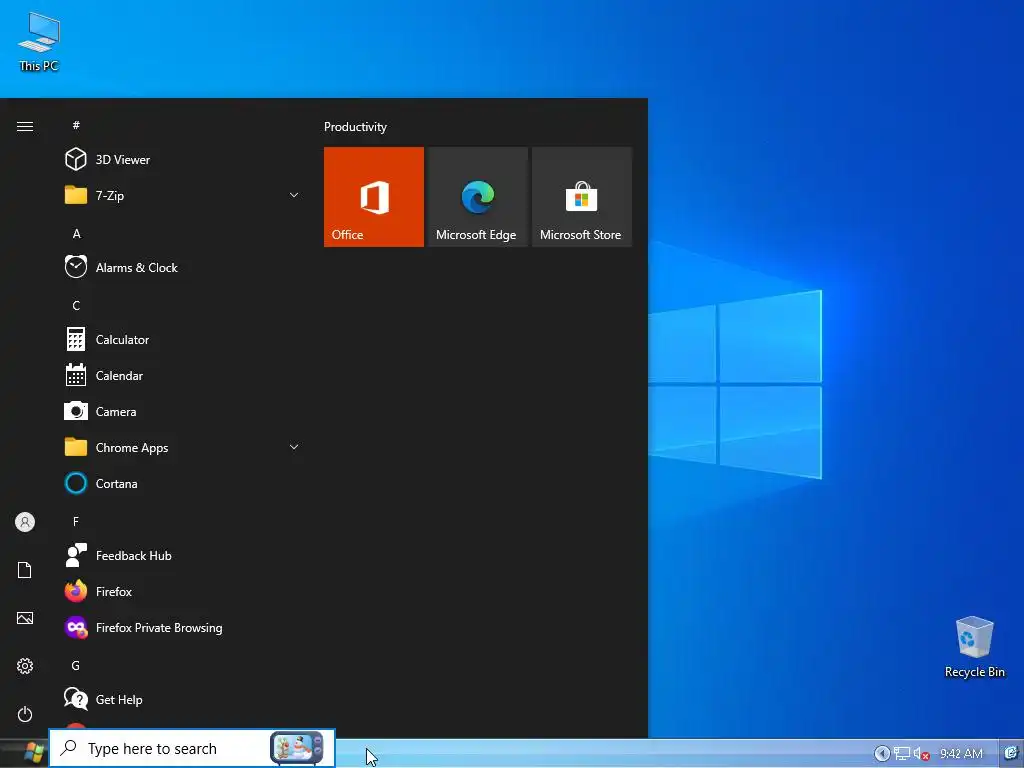
Task: Click the 'G' letter heading in app list
Action: point(76,665)
